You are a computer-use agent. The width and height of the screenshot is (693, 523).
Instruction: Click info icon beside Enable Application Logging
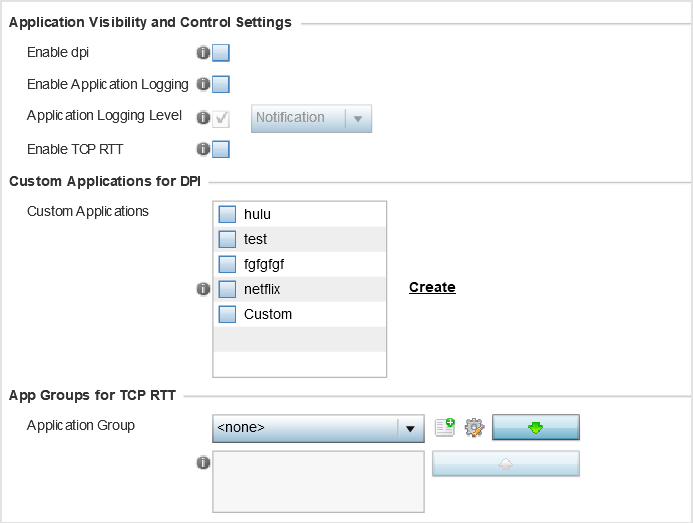point(203,84)
